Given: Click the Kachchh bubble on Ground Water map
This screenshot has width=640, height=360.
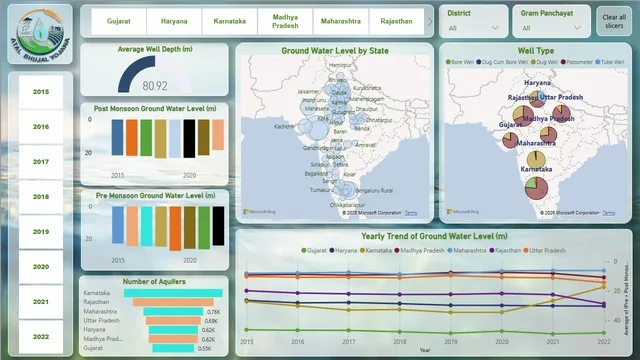Looking at the screenshot, I should coord(305,126).
